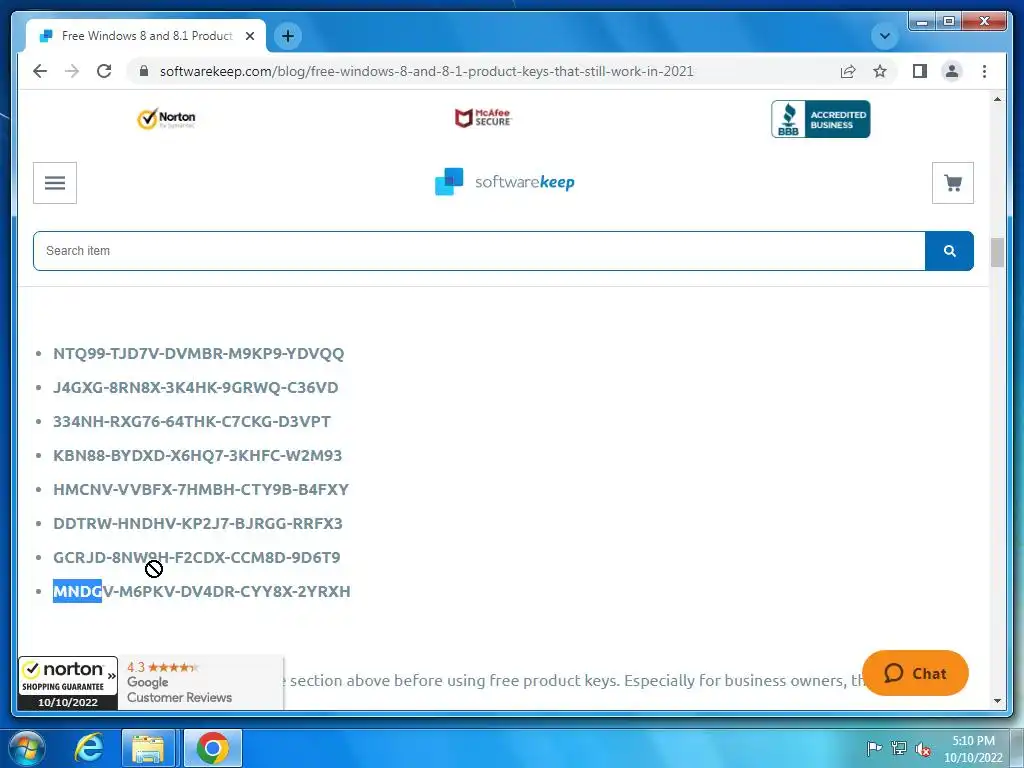The width and height of the screenshot is (1024, 768).
Task: Select the Free Windows 8 and 8.1 tab
Action: [145, 36]
